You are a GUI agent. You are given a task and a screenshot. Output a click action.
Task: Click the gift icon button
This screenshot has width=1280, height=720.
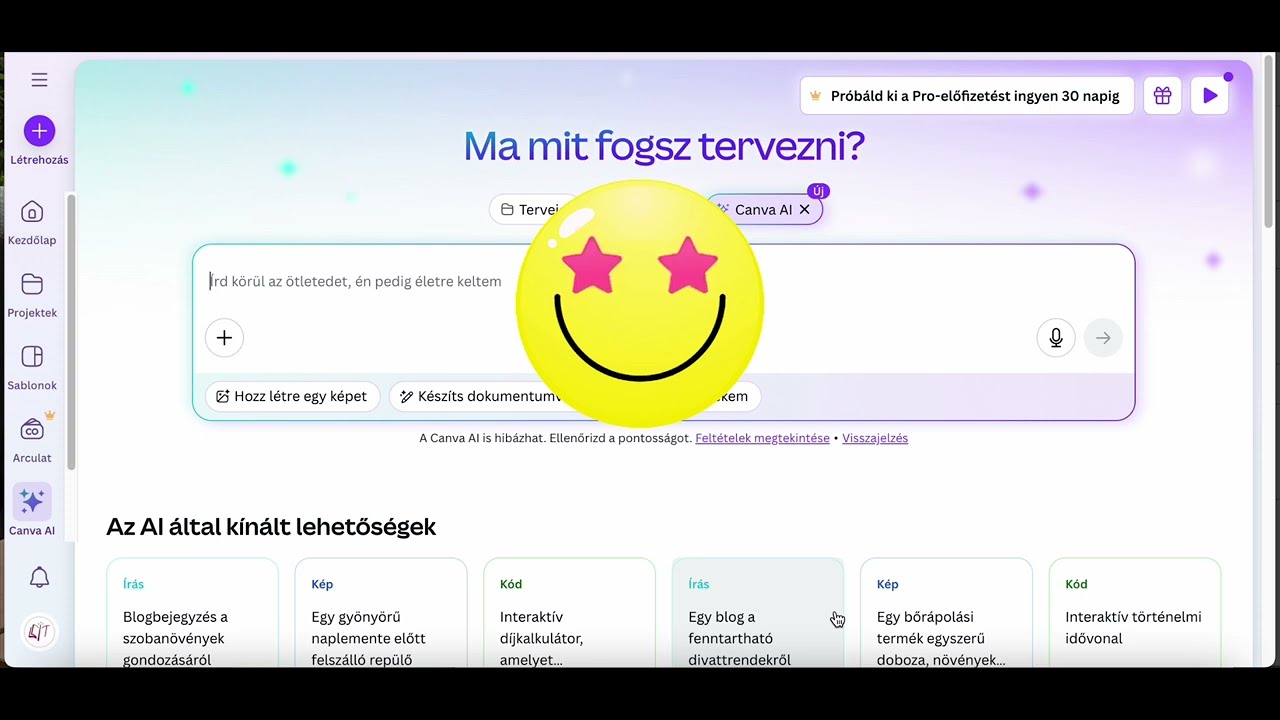[x=1162, y=96]
